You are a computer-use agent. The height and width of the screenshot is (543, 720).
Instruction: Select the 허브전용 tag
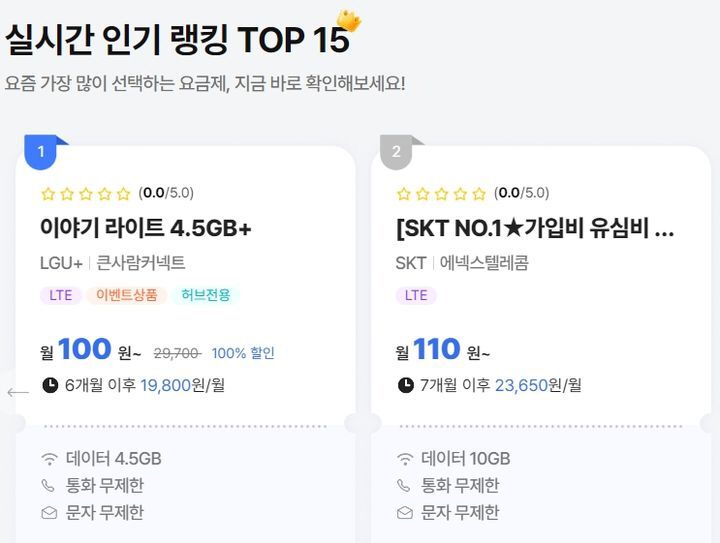205,295
